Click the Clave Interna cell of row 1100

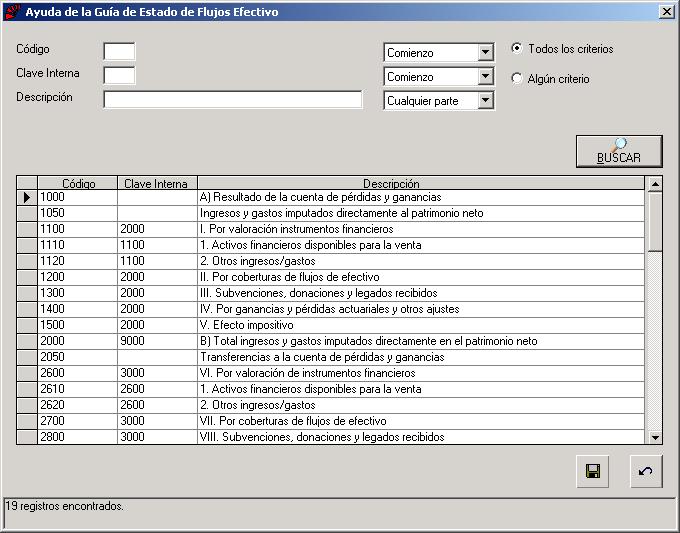(157, 229)
